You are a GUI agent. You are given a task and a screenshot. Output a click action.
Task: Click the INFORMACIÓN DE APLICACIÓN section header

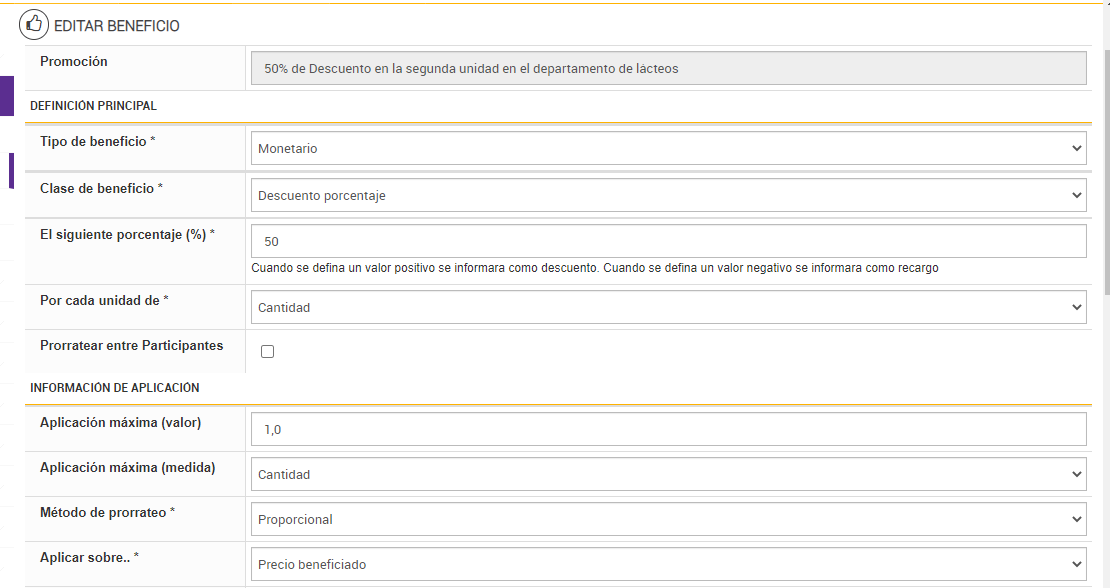(115, 387)
